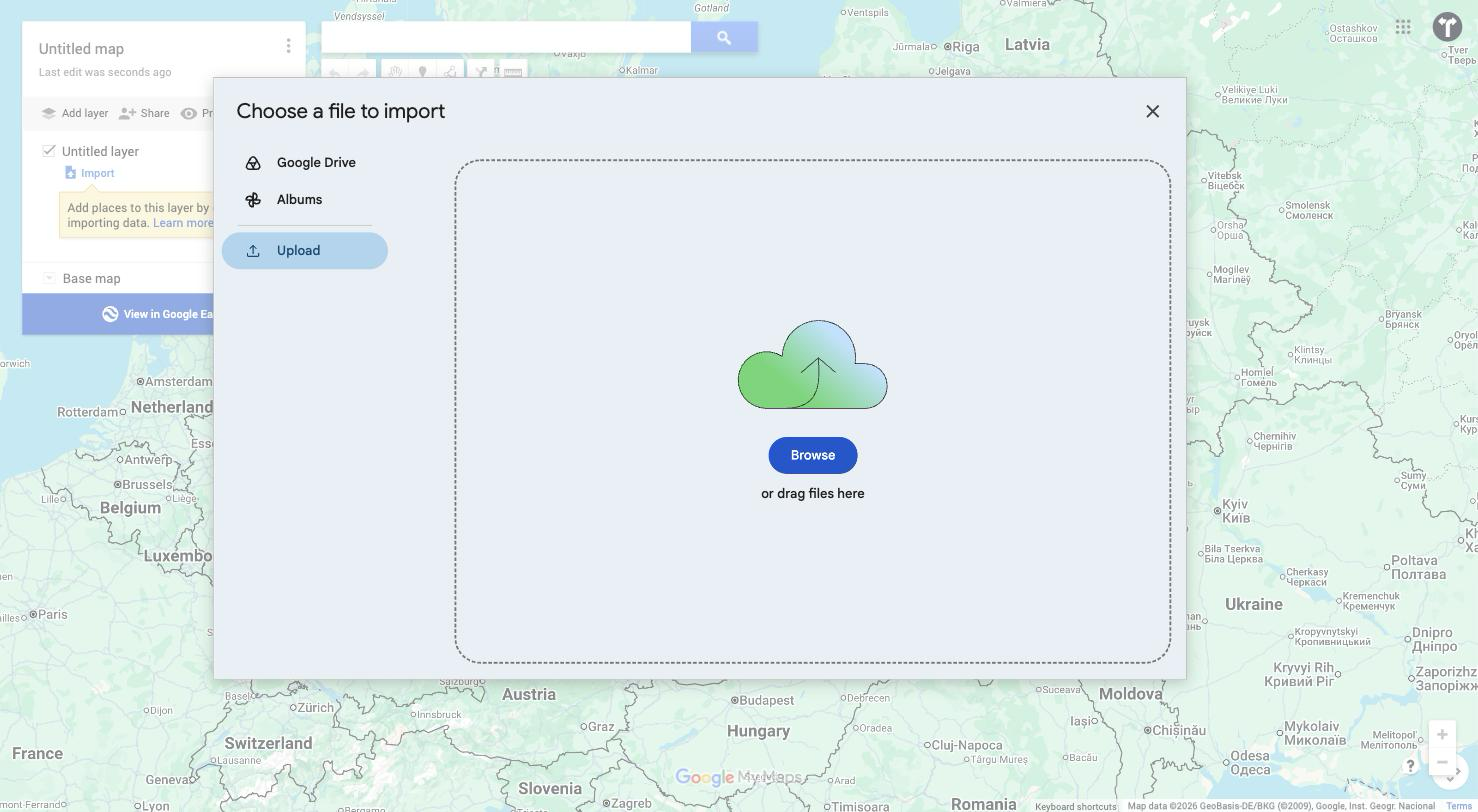Click the Last edit was seconds ago text

point(105,72)
